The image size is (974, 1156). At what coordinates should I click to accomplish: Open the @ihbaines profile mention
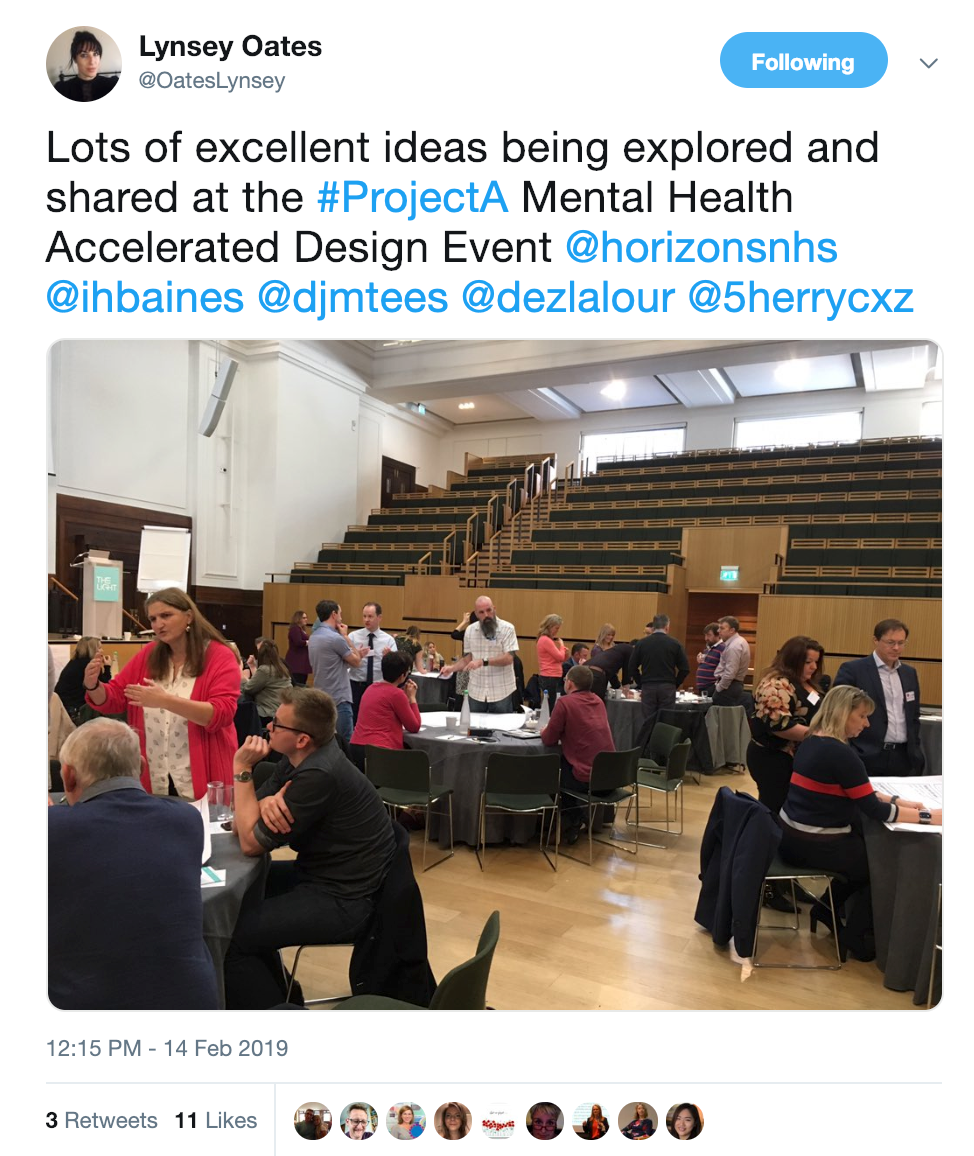[x=145, y=297]
